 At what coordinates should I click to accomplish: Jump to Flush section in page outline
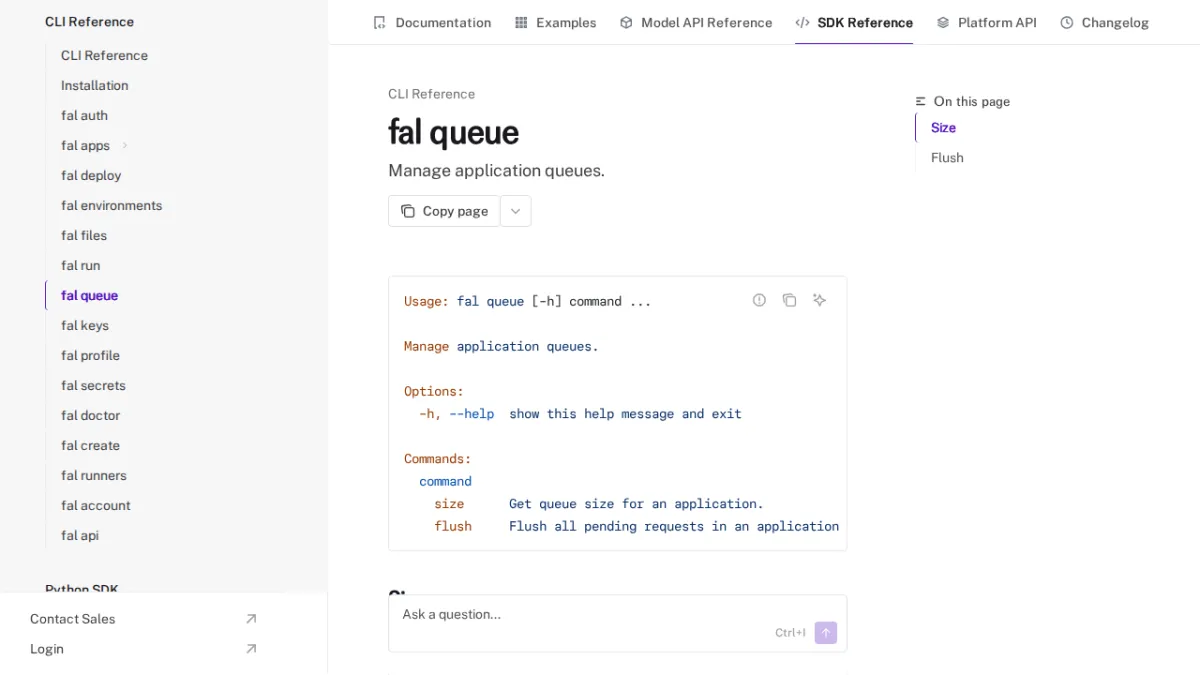coord(947,157)
